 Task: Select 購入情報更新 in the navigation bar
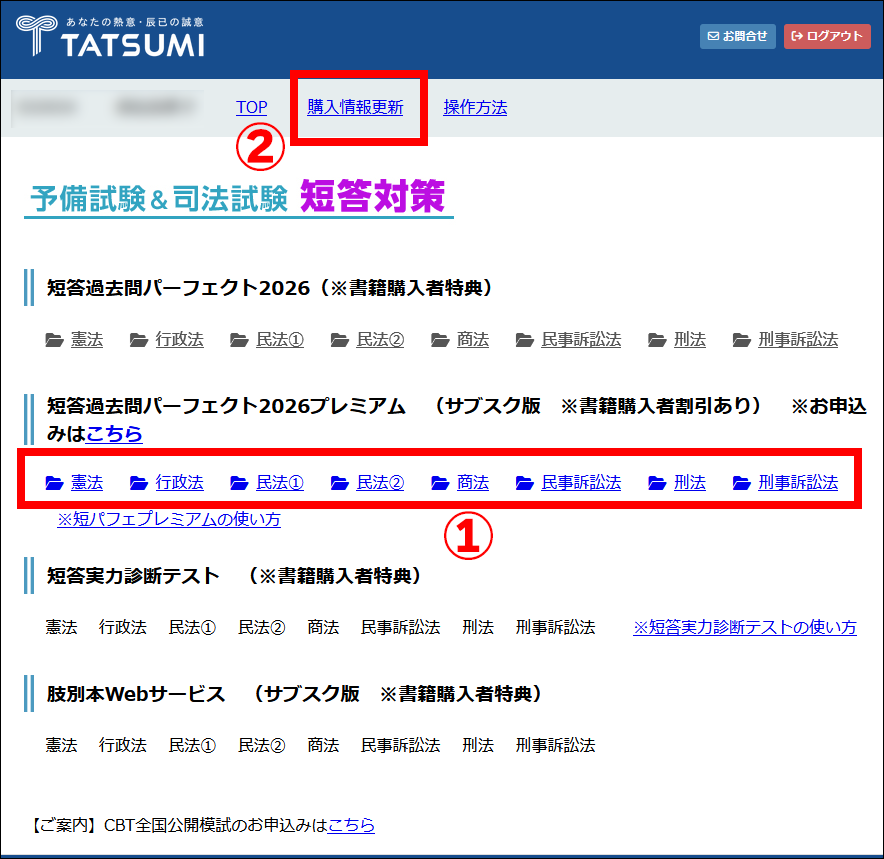click(x=355, y=107)
